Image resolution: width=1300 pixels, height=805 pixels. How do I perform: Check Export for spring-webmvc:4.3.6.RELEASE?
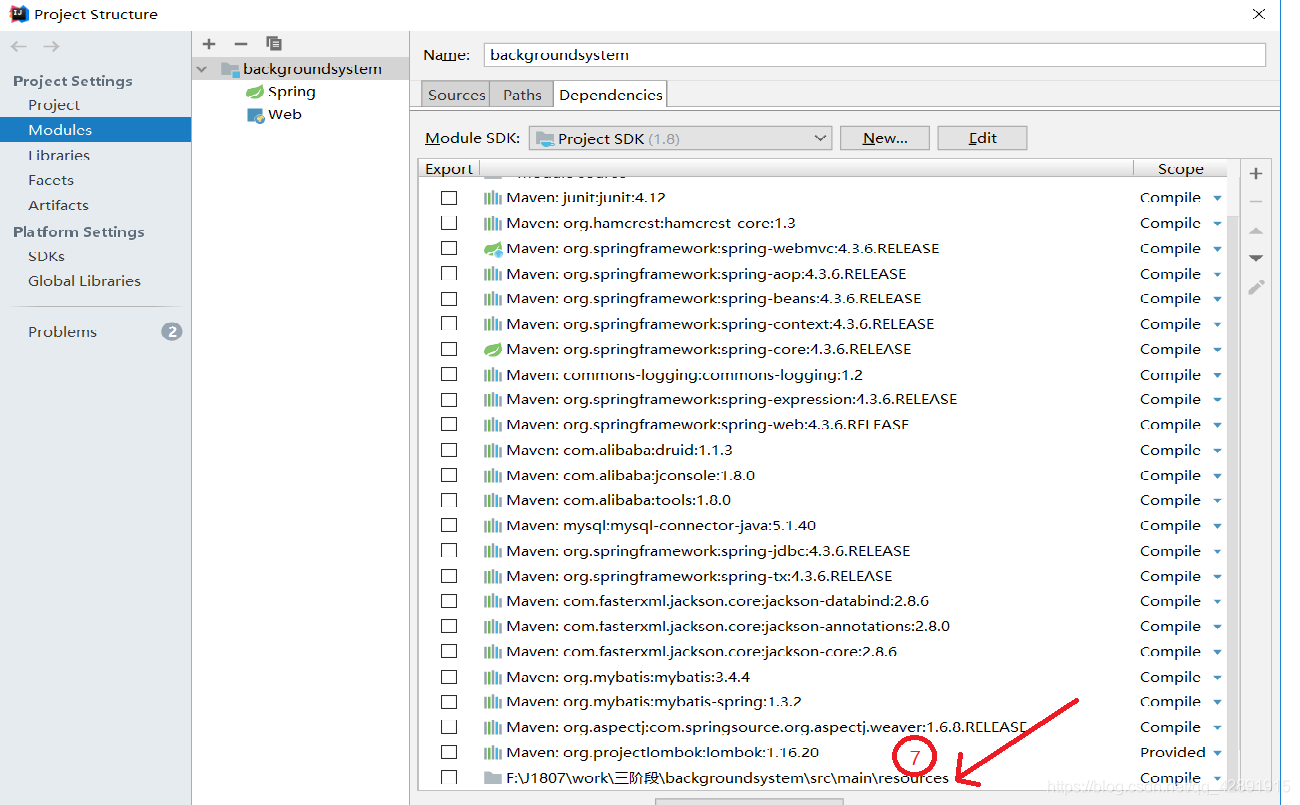pos(449,248)
